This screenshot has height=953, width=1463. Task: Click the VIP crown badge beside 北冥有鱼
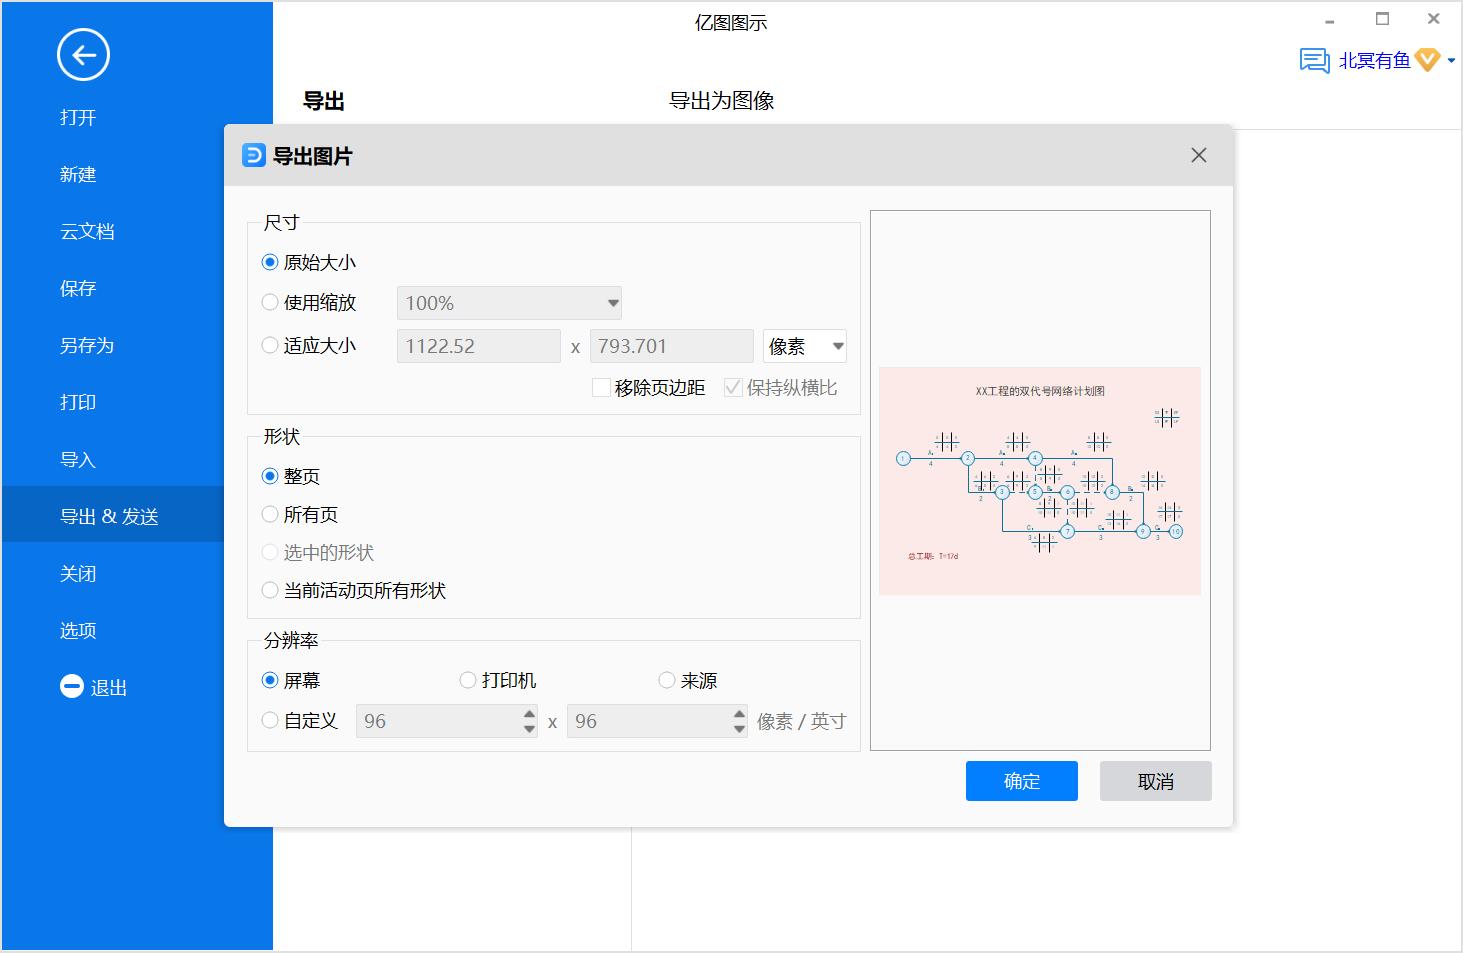point(1426,60)
